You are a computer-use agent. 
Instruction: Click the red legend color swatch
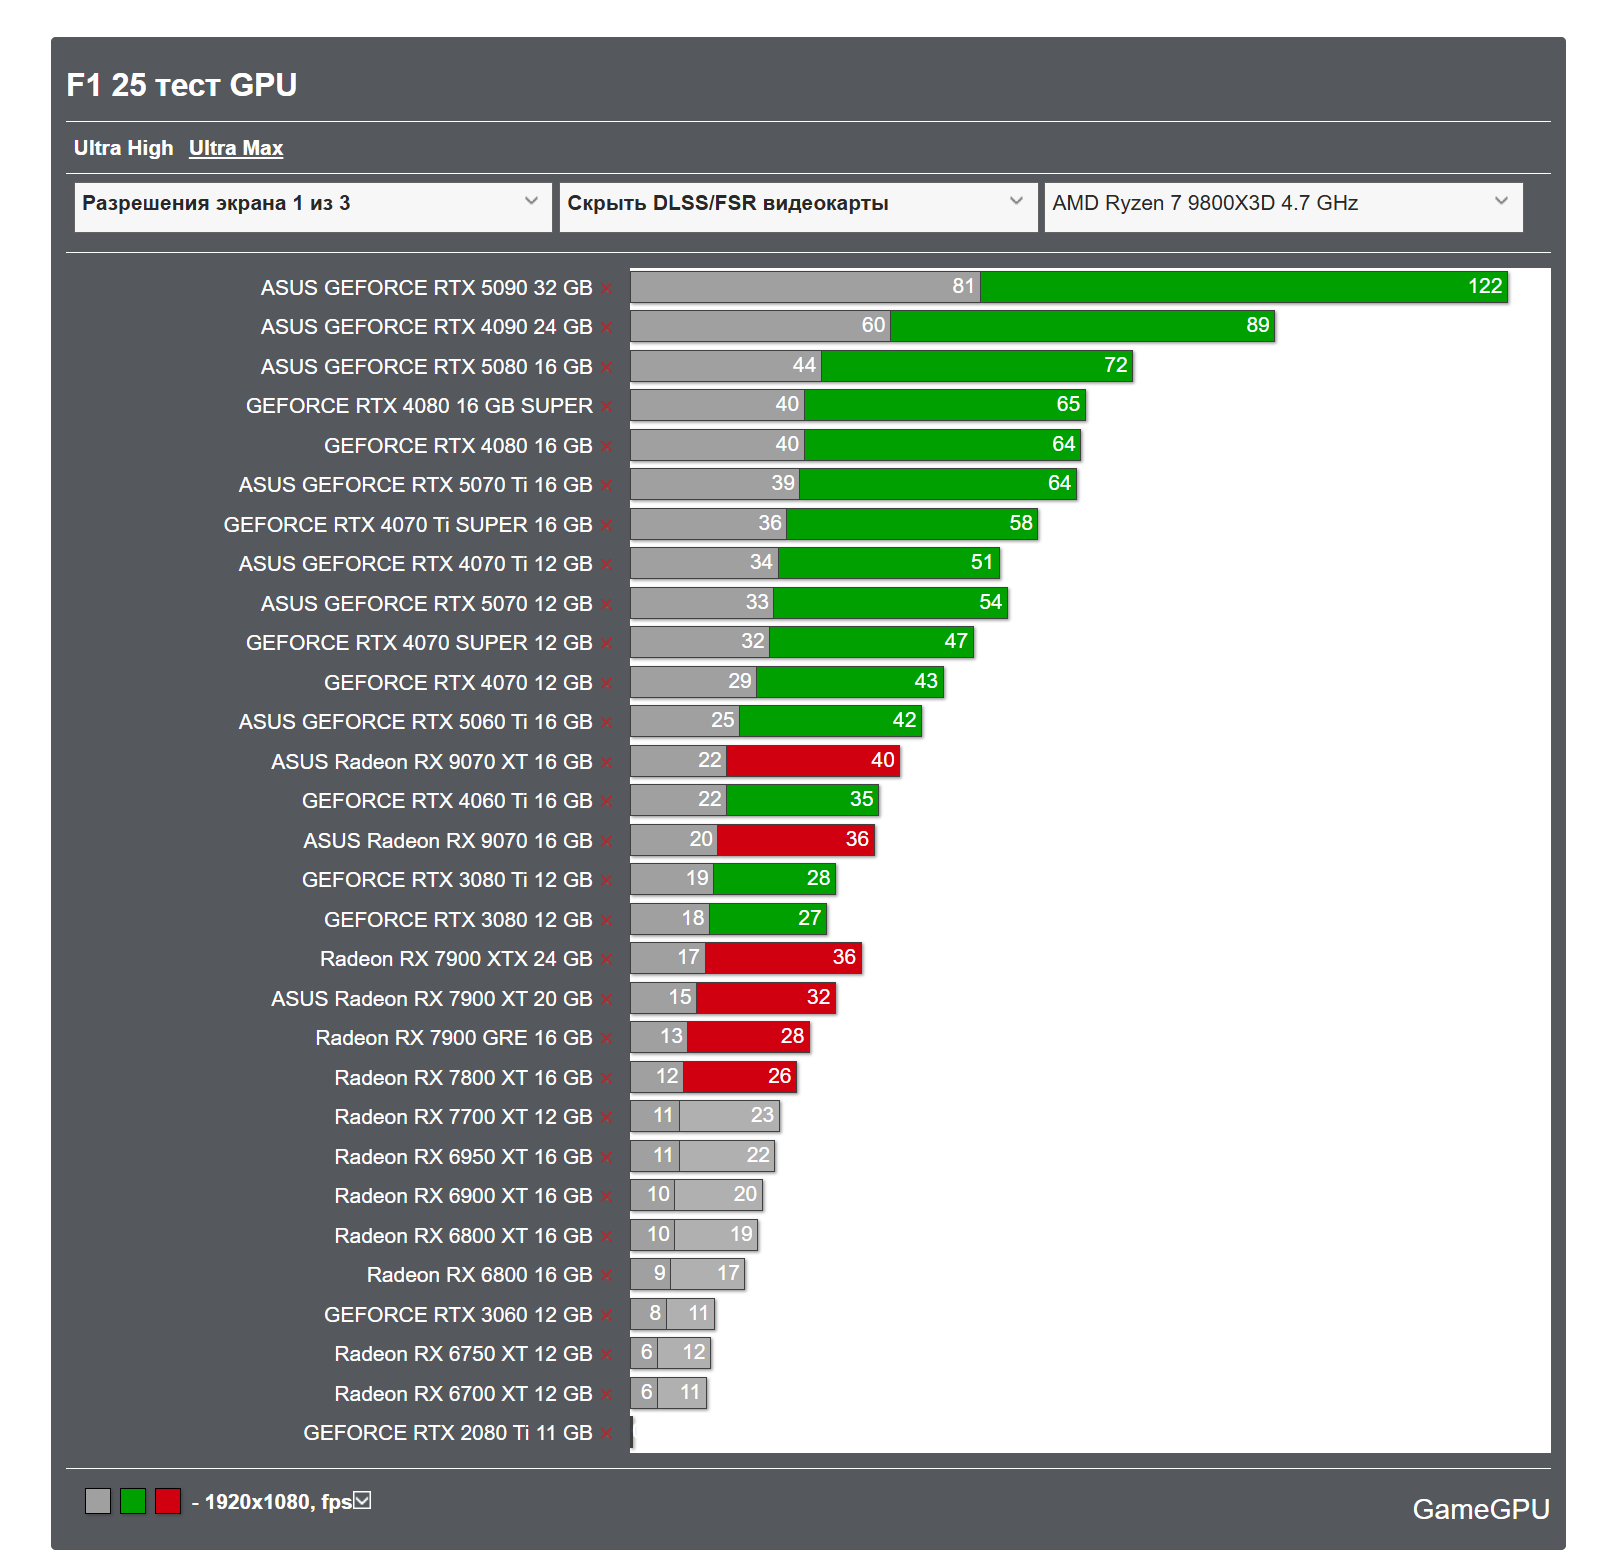(x=168, y=1501)
